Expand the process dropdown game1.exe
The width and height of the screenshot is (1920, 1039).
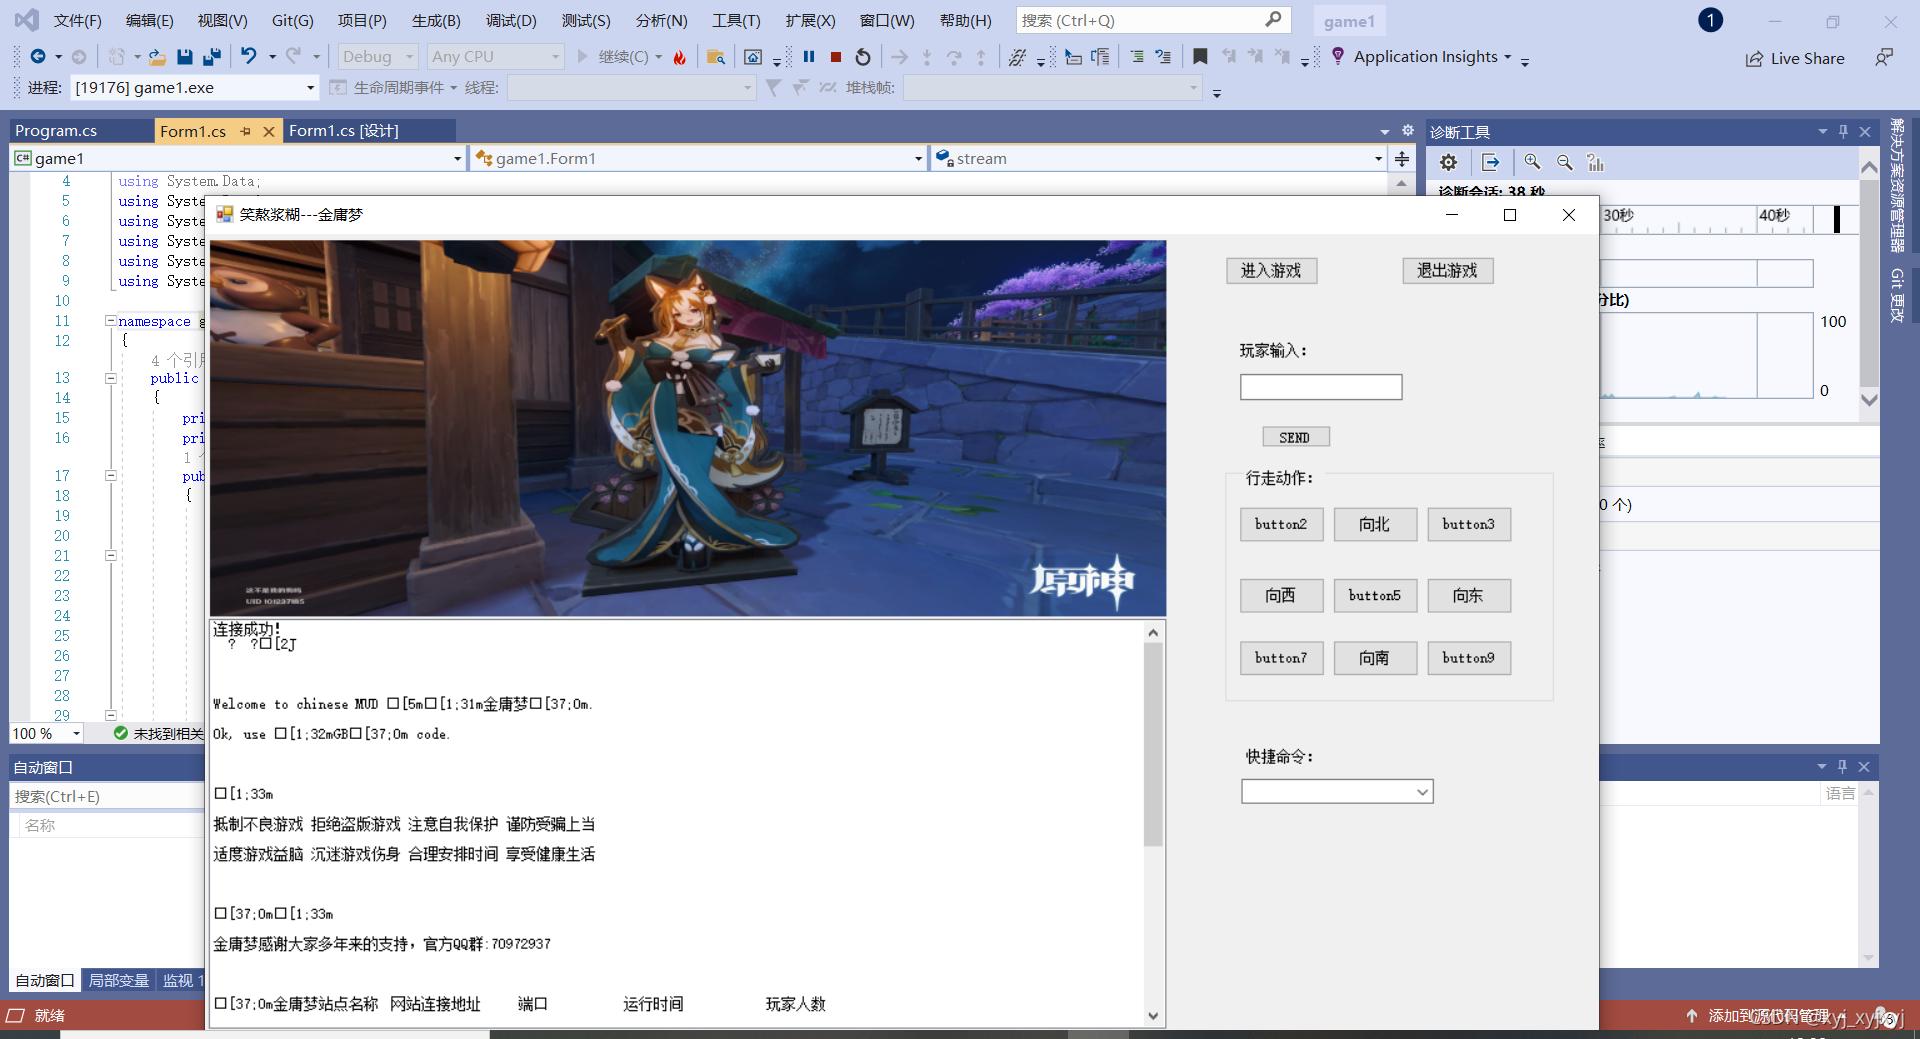coord(310,88)
